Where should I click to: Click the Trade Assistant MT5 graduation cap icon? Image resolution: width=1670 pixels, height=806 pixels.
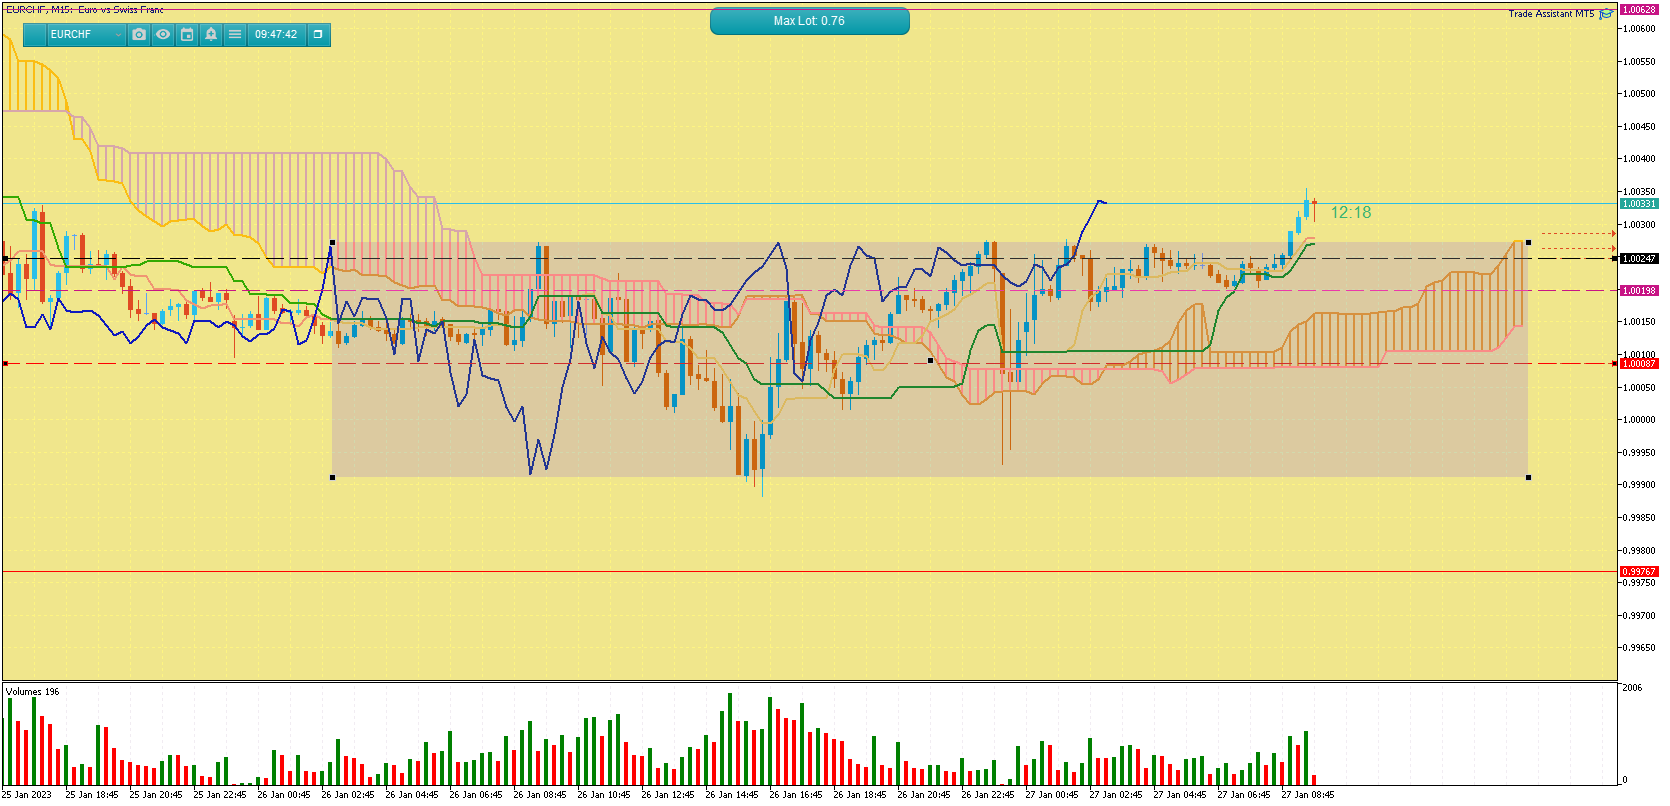1606,14
